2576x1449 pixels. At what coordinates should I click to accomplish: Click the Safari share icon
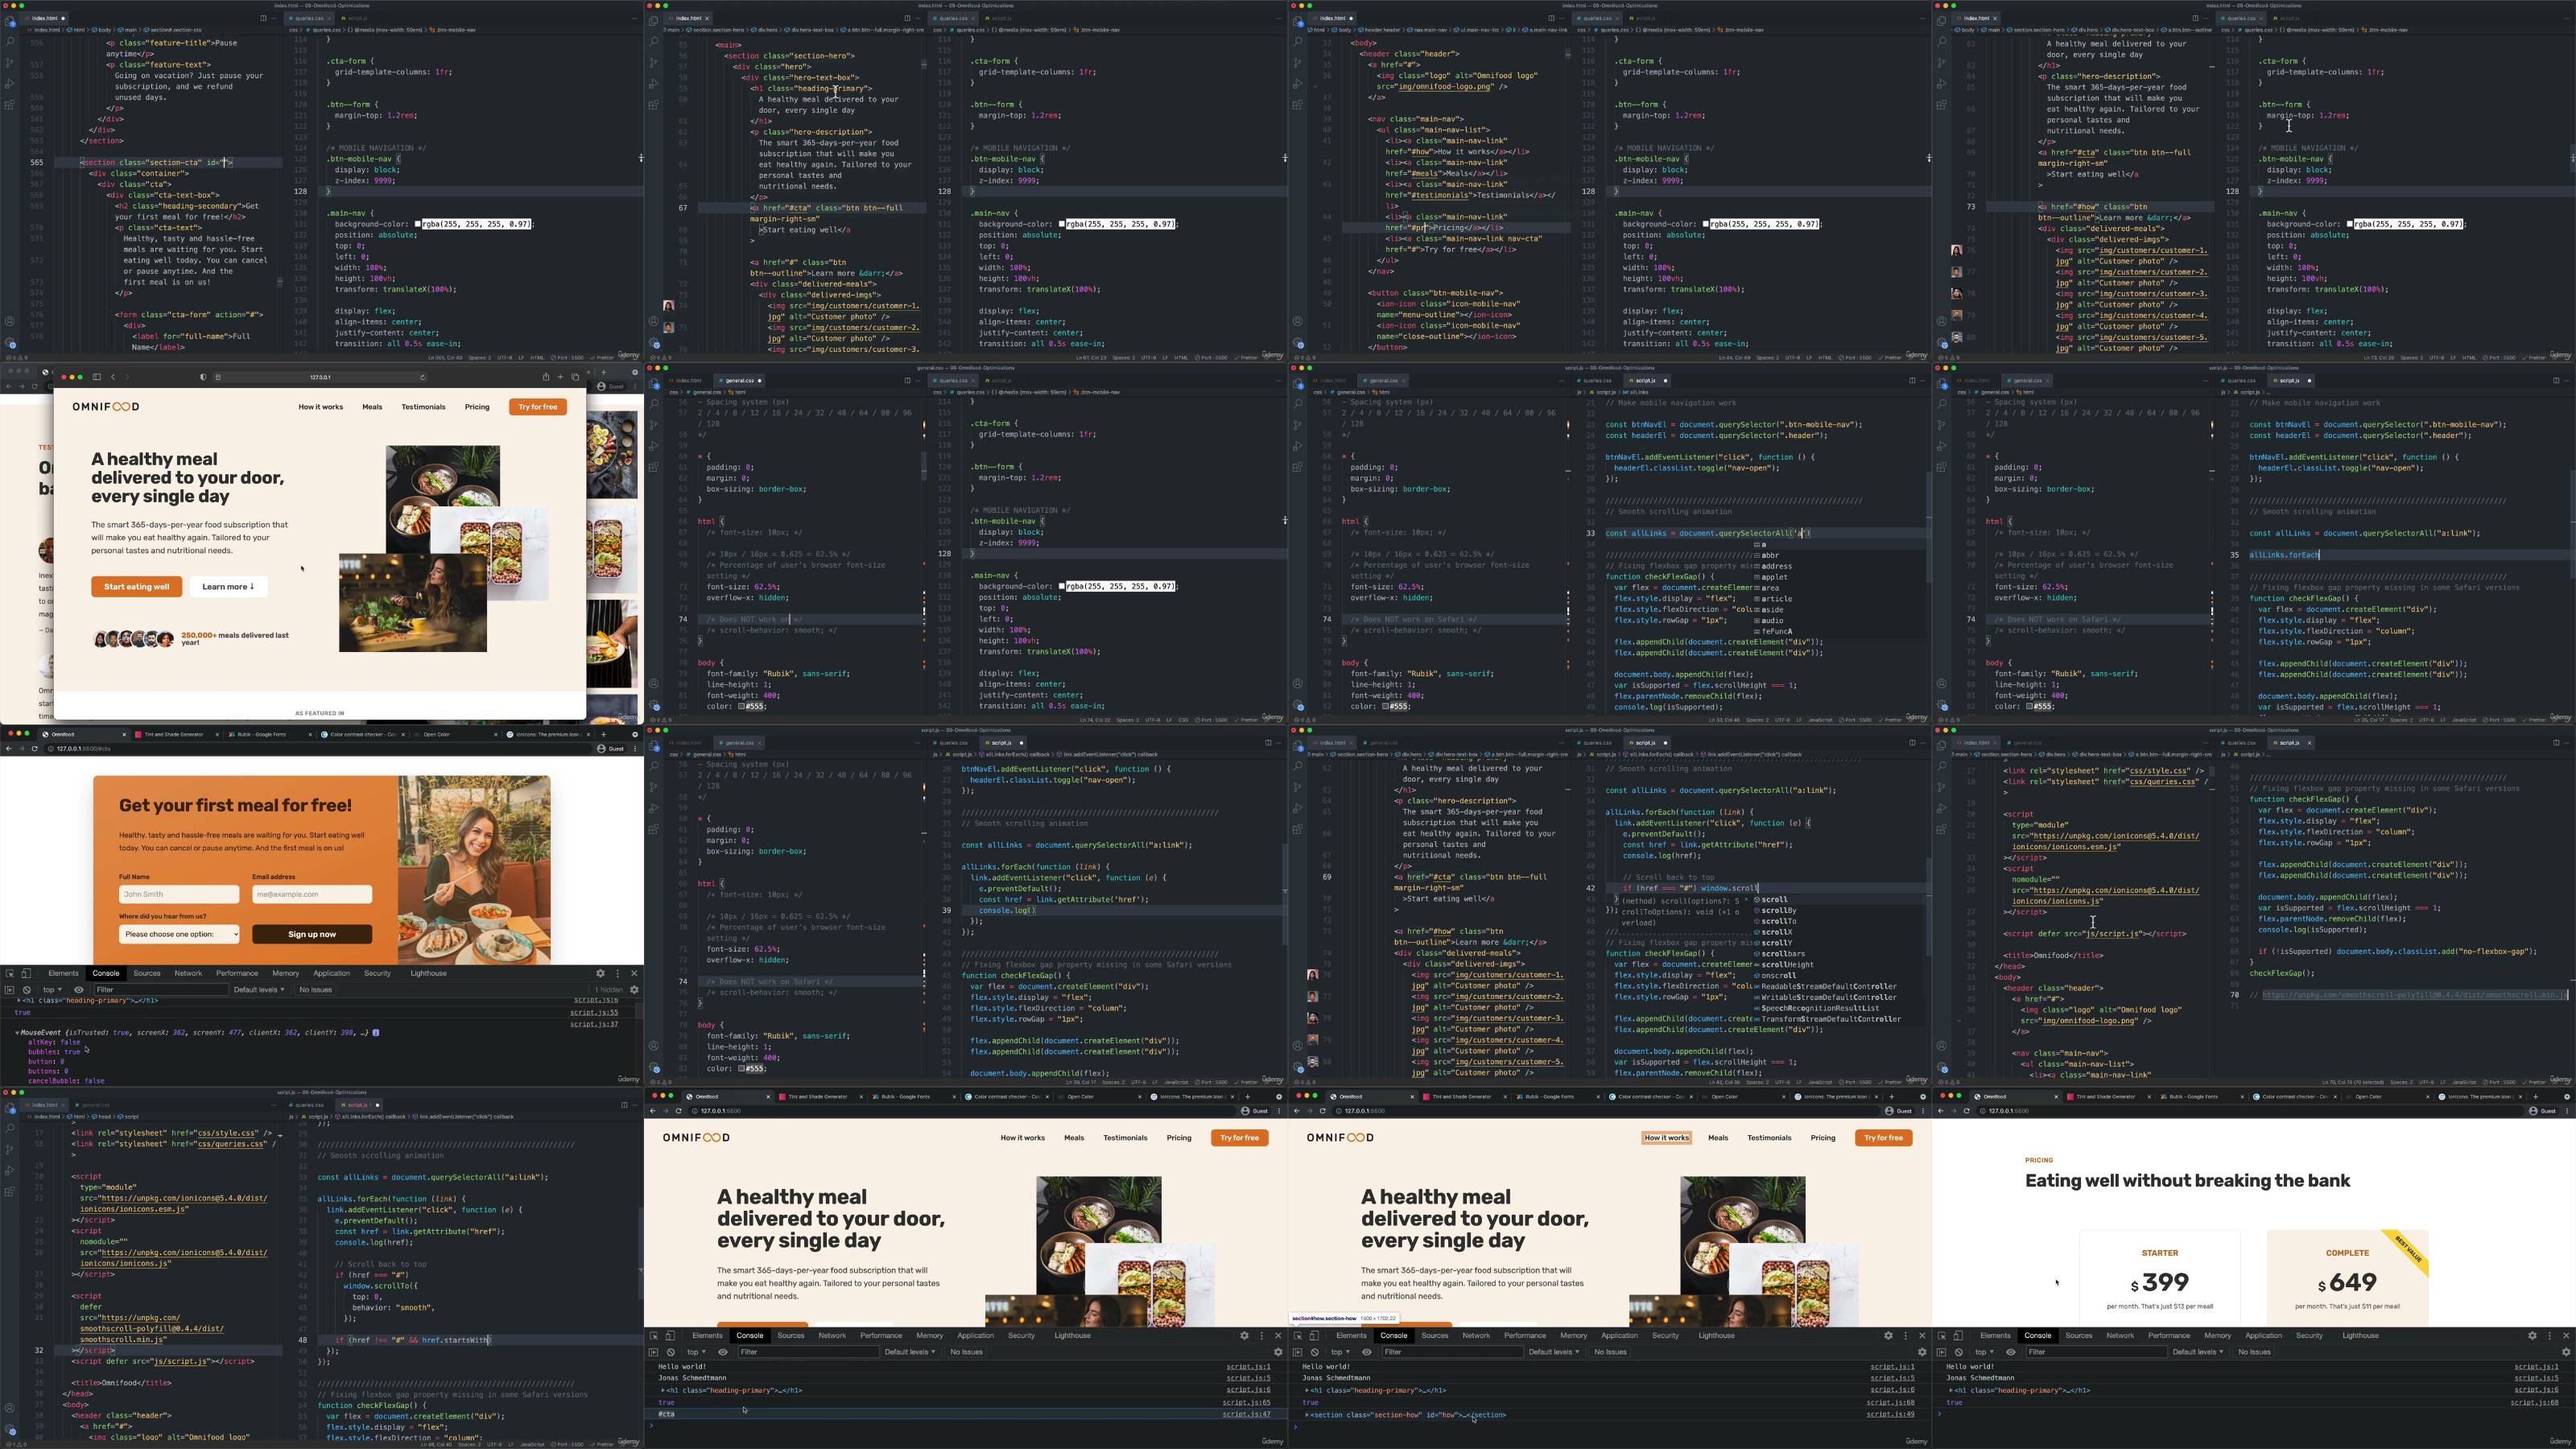546,377
